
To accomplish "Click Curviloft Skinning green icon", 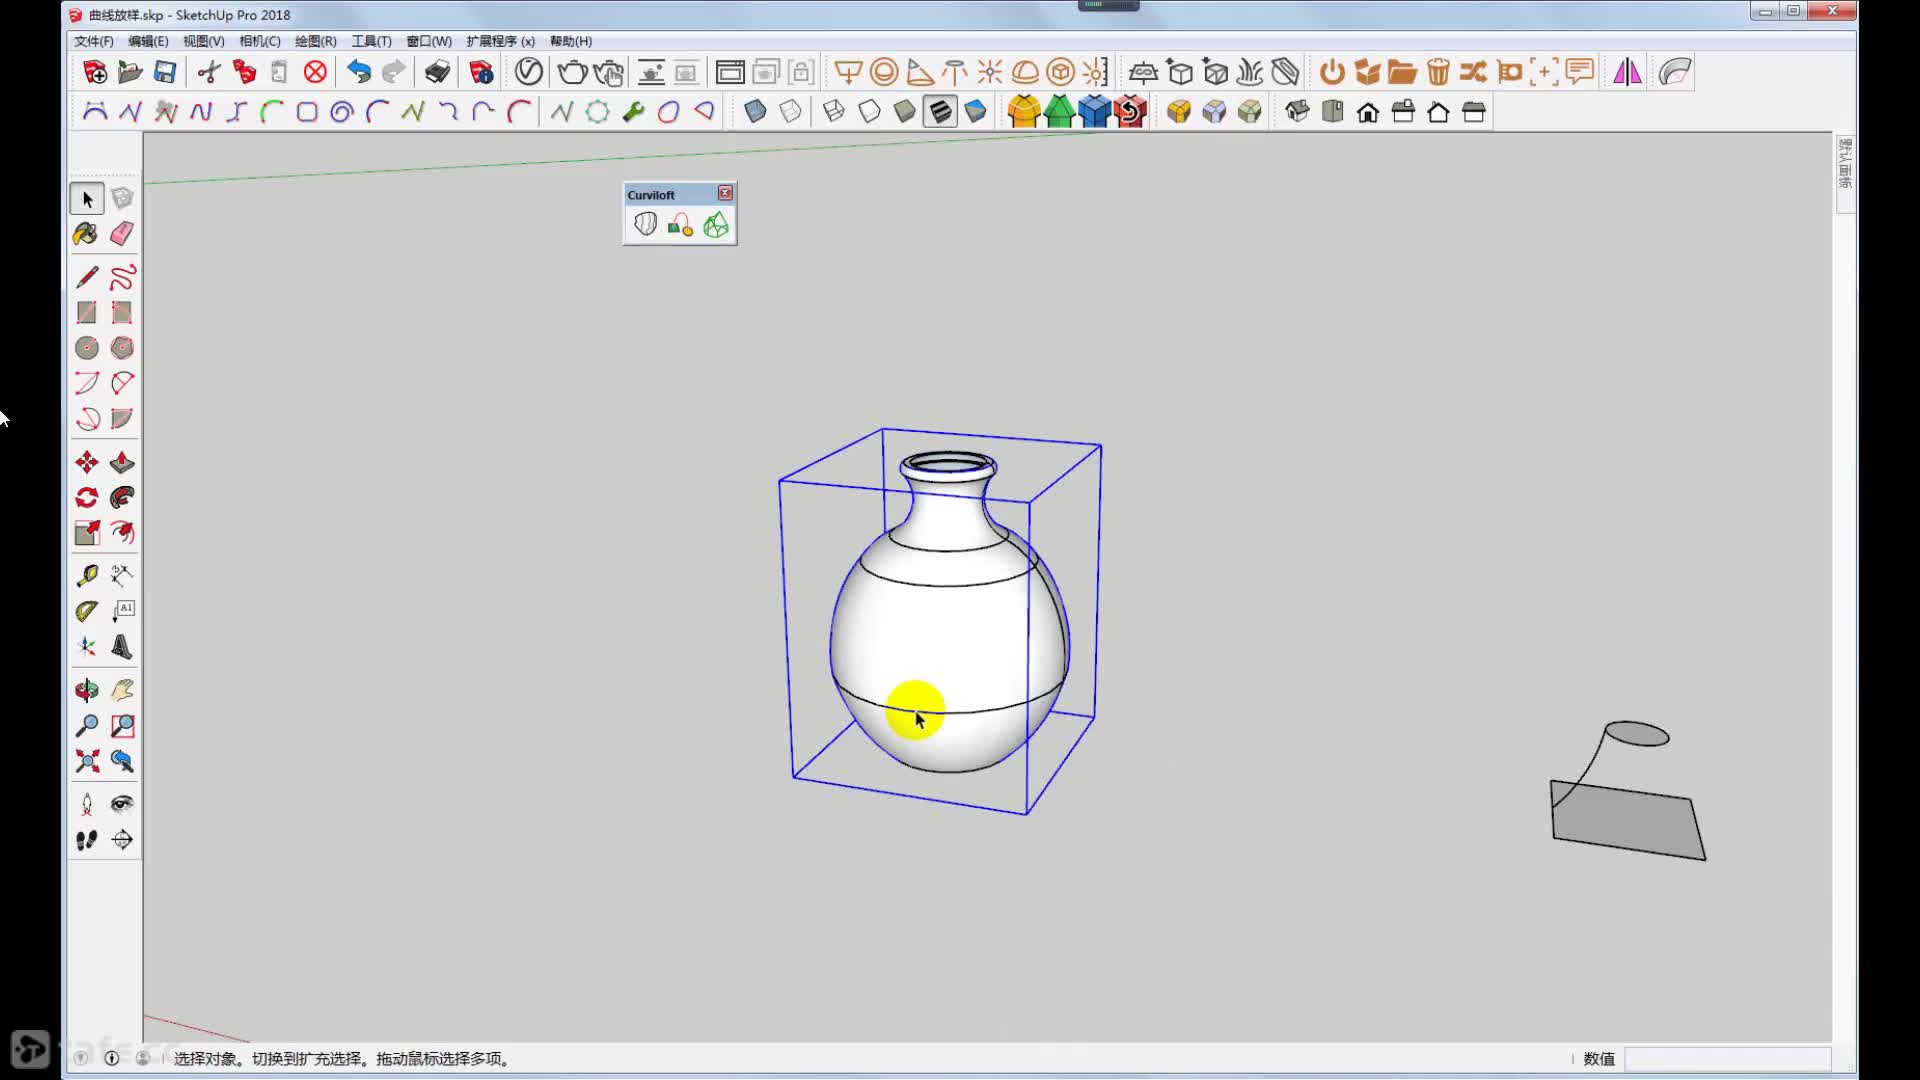I will 716,225.
